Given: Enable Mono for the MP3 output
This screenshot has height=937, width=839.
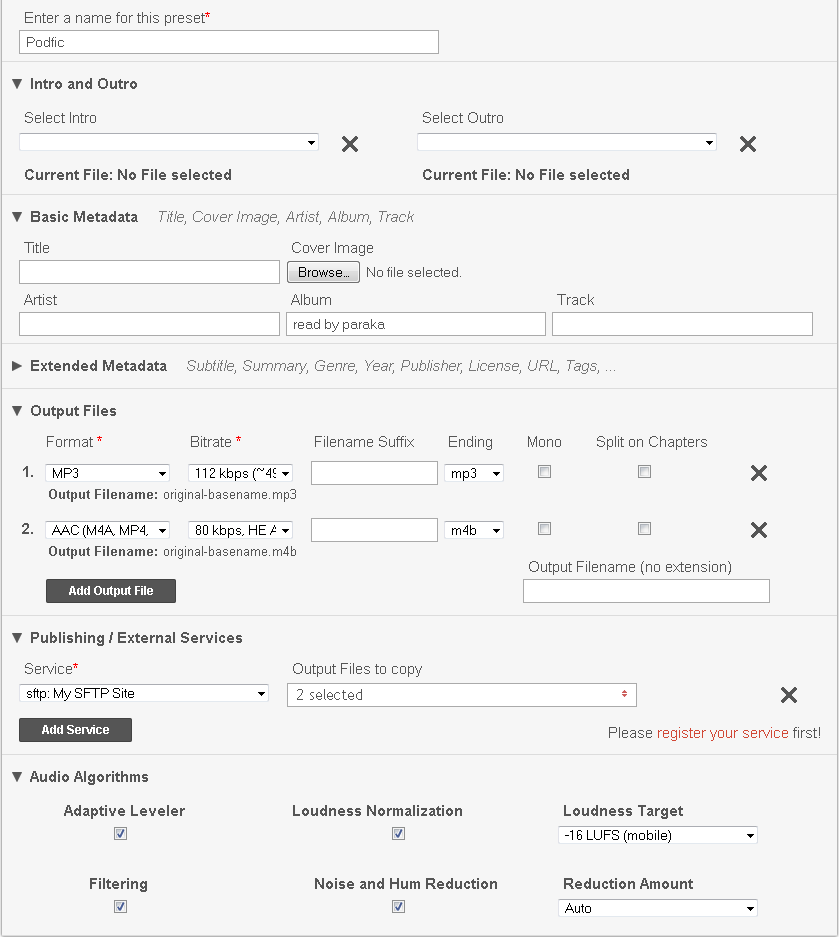Looking at the screenshot, I should (x=544, y=472).
